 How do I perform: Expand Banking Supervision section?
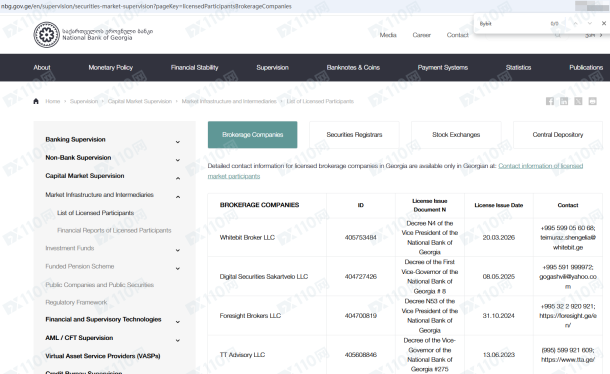coord(178,142)
